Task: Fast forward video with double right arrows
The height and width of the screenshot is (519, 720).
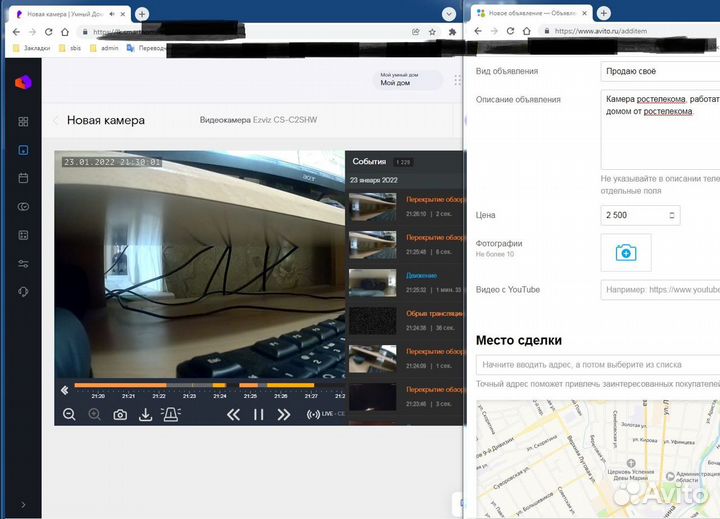Action: (284, 414)
